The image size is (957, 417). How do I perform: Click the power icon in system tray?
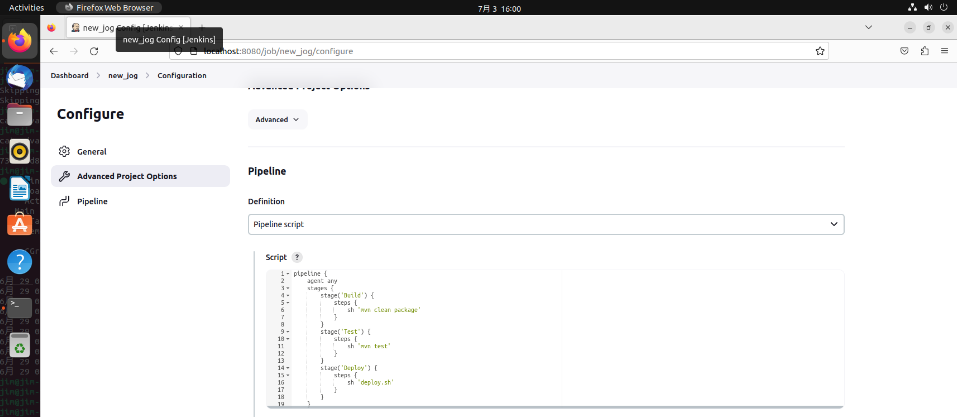point(944,7)
